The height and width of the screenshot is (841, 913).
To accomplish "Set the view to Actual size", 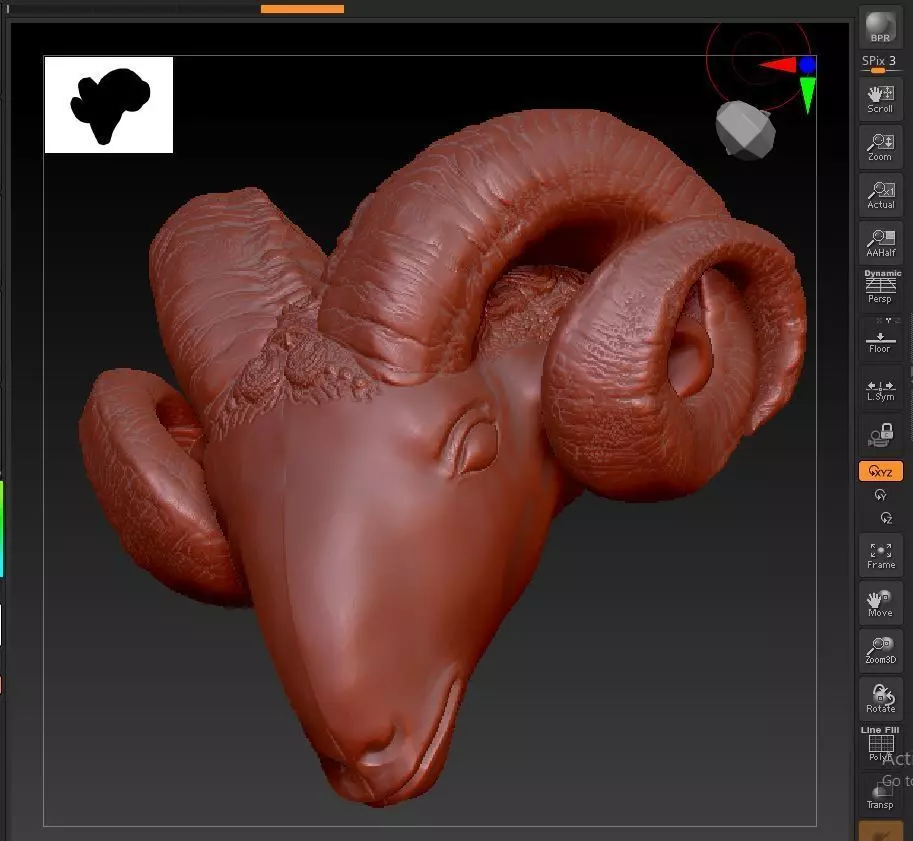I will coord(880,196).
